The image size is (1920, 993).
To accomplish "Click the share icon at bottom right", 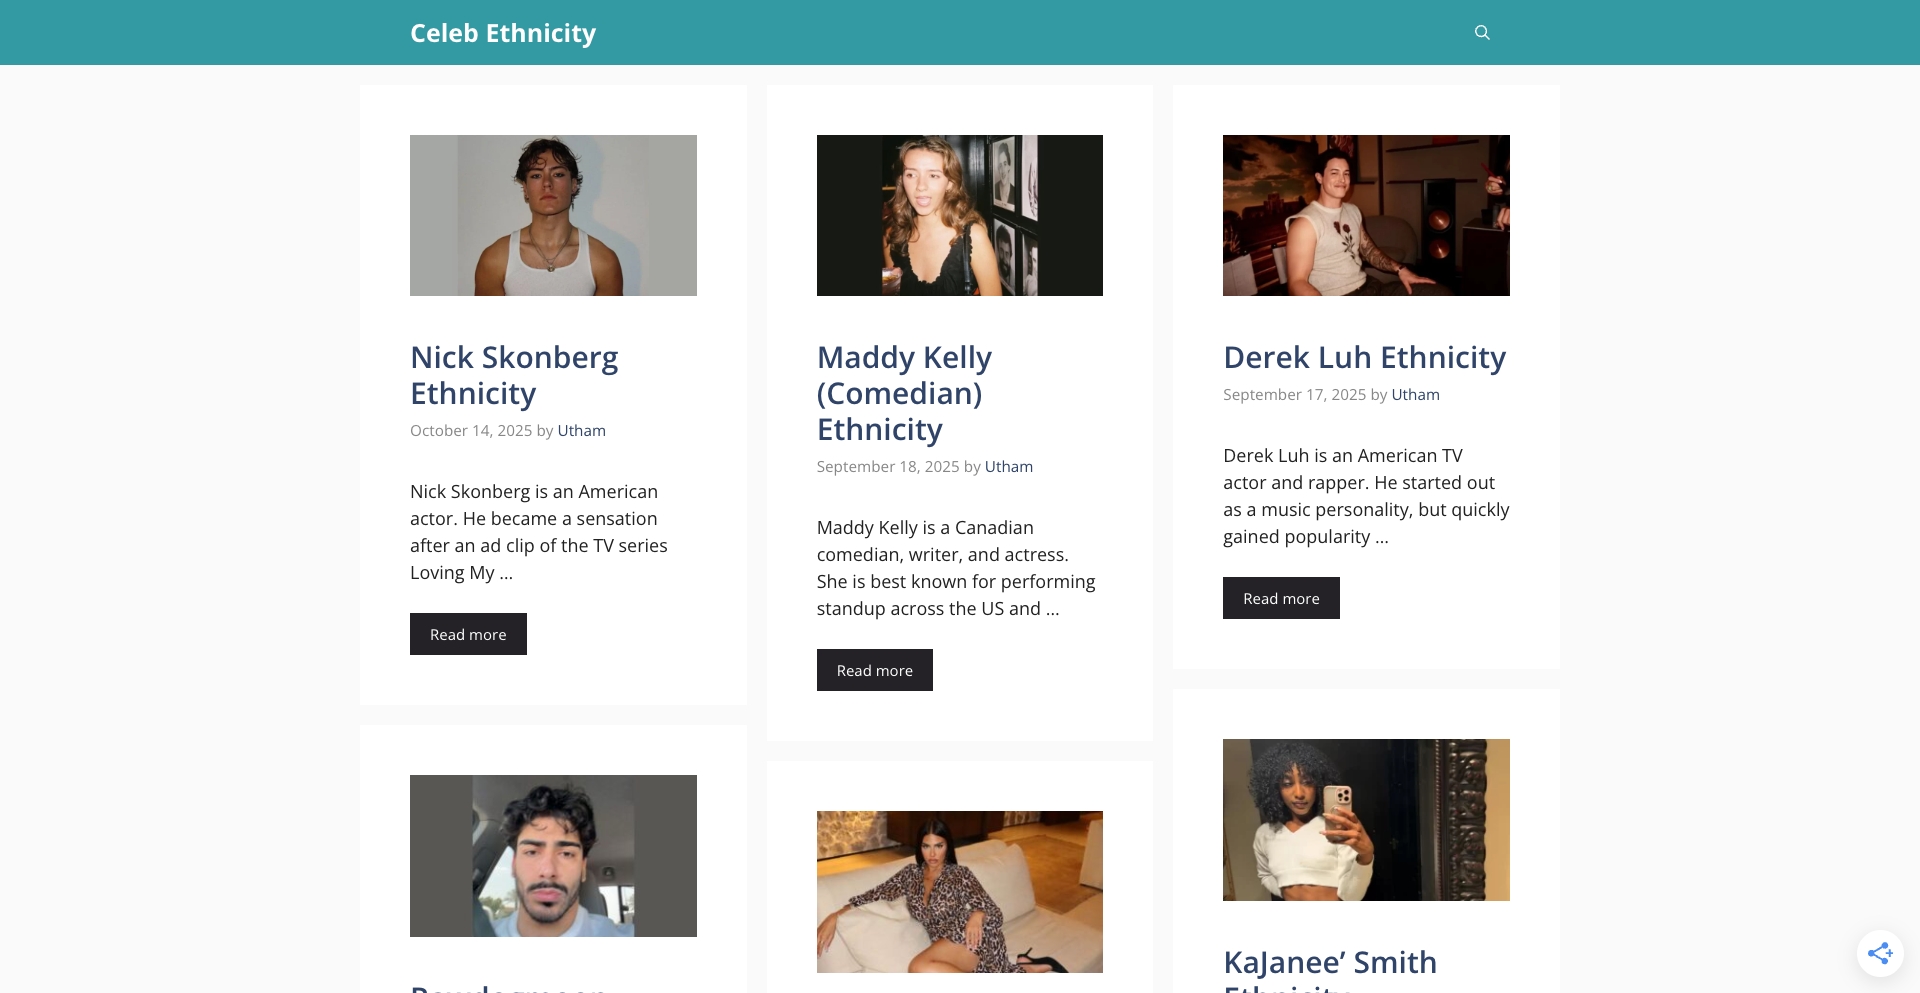I will [x=1881, y=953].
